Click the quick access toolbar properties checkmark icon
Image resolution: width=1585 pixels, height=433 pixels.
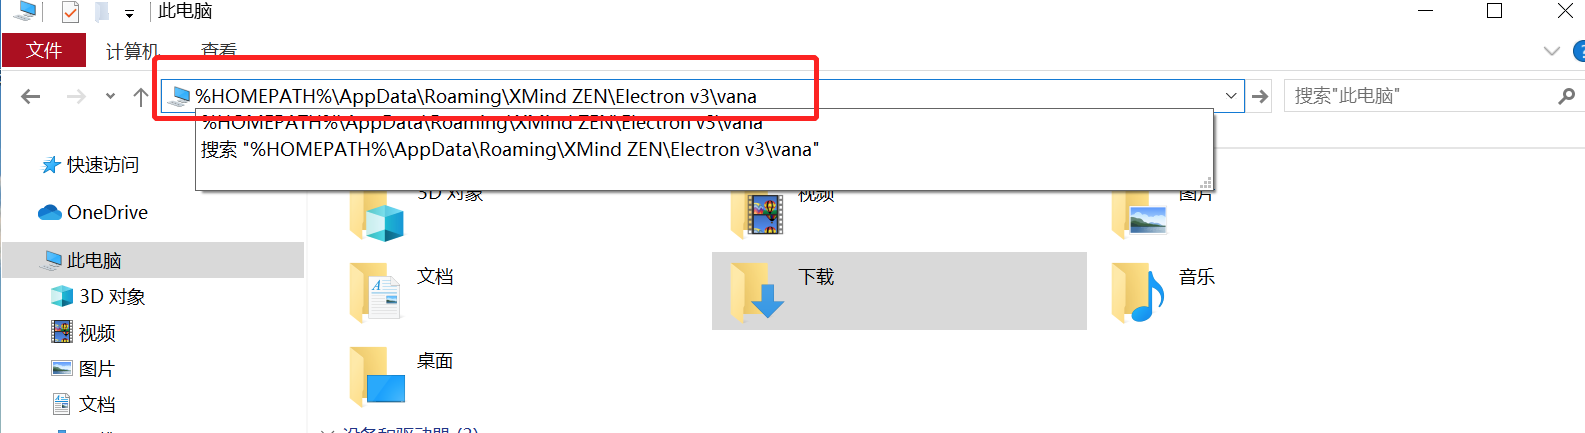pos(70,12)
